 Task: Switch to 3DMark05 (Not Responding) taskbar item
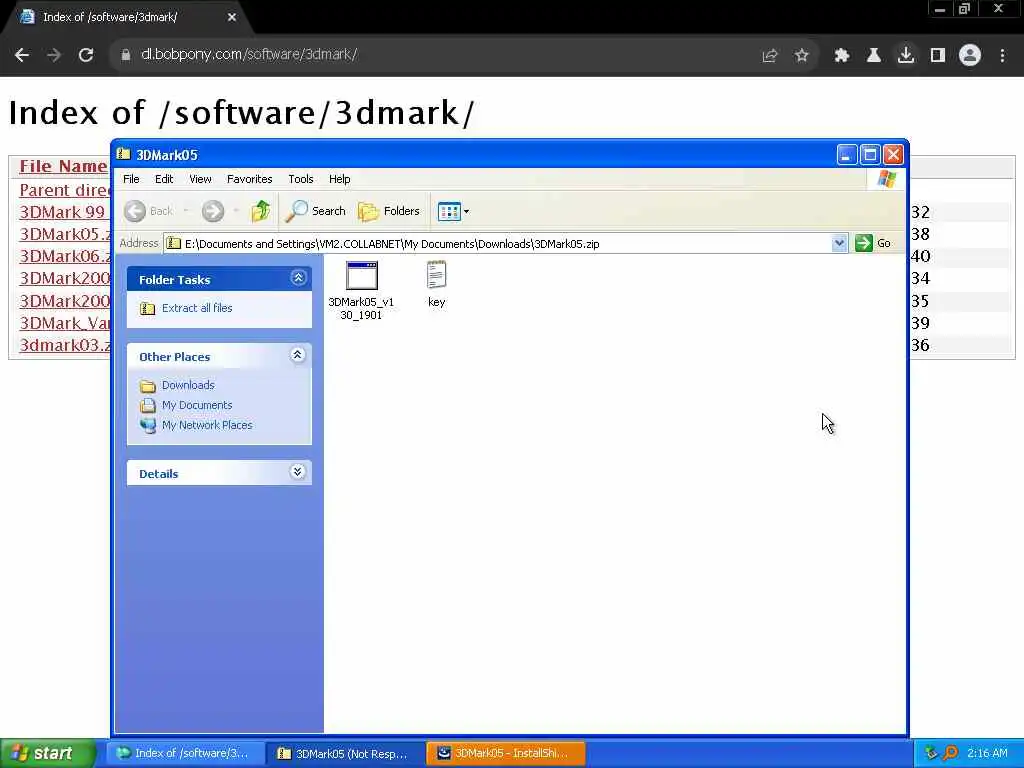(345, 754)
